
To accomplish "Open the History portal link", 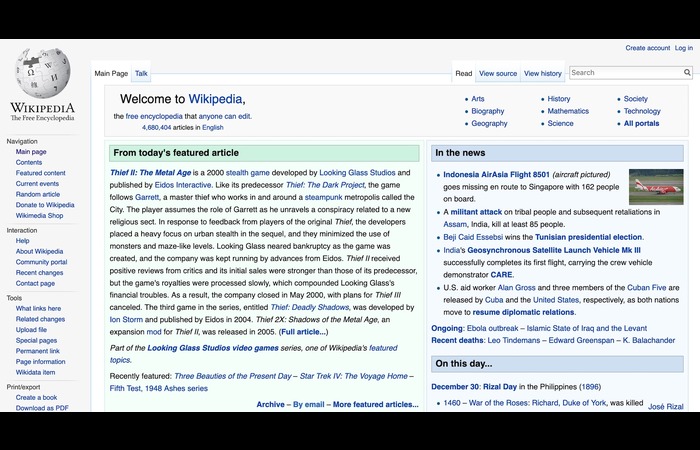I will point(558,99).
